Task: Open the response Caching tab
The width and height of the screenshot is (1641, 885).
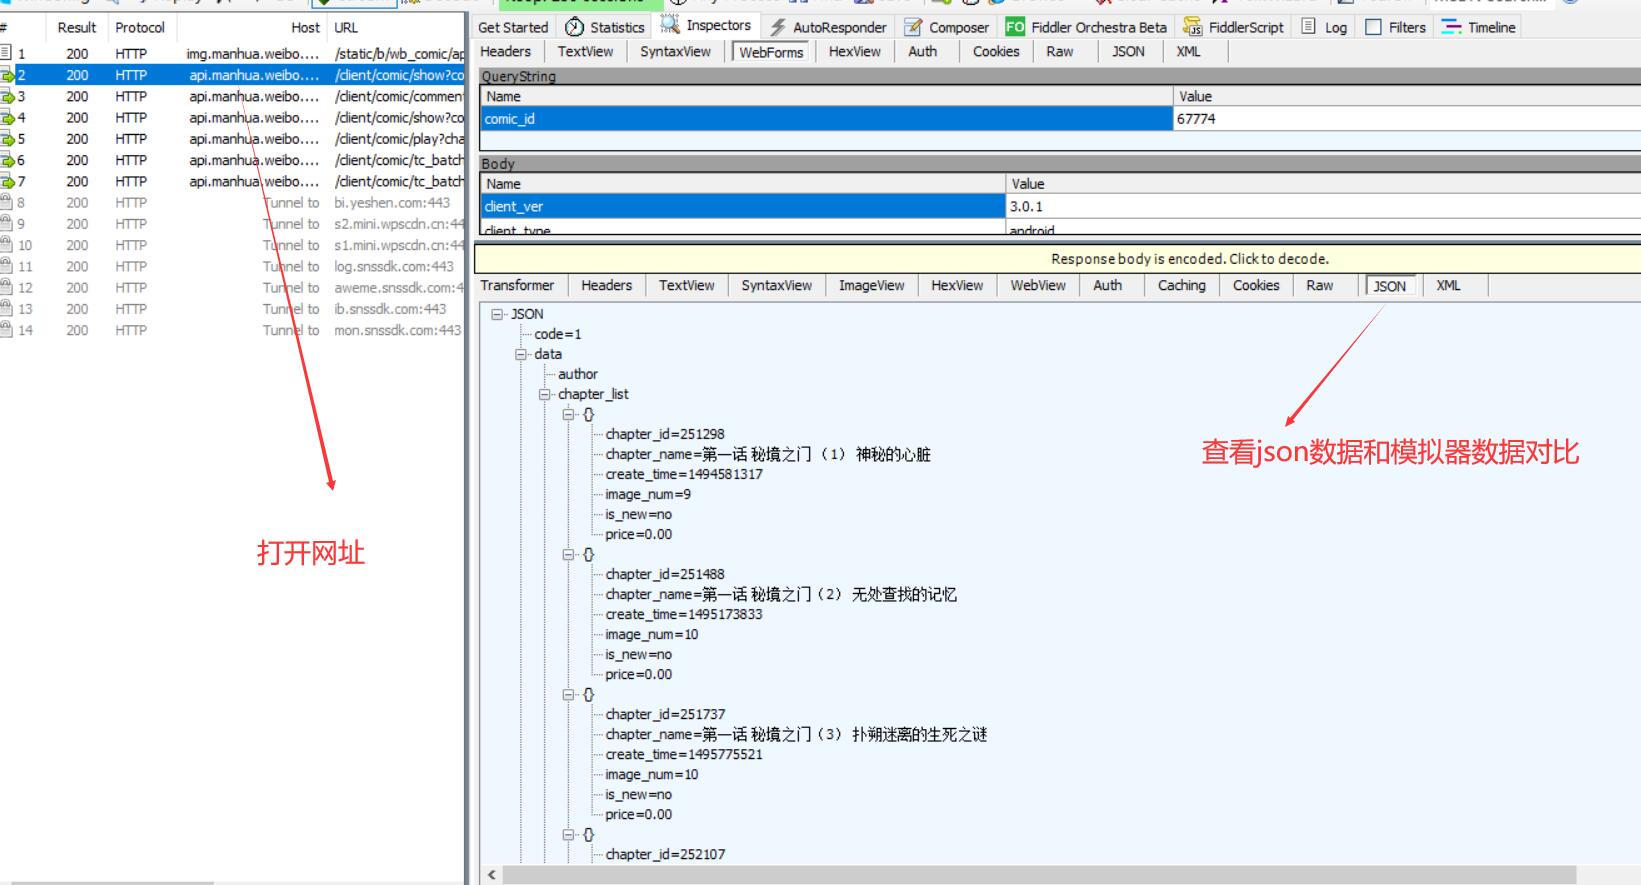Action: 1181,285
